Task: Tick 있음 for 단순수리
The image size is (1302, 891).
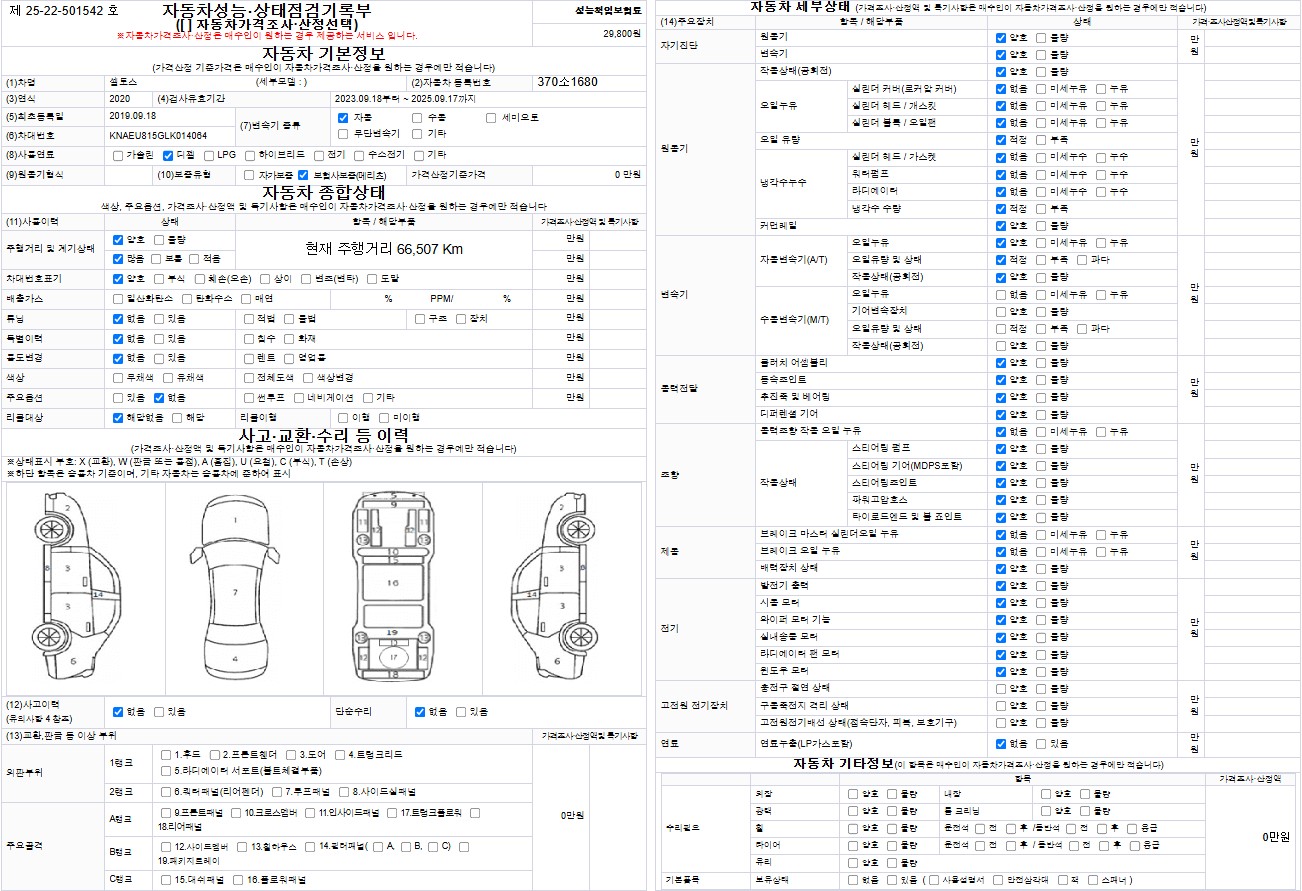Action: (x=461, y=712)
